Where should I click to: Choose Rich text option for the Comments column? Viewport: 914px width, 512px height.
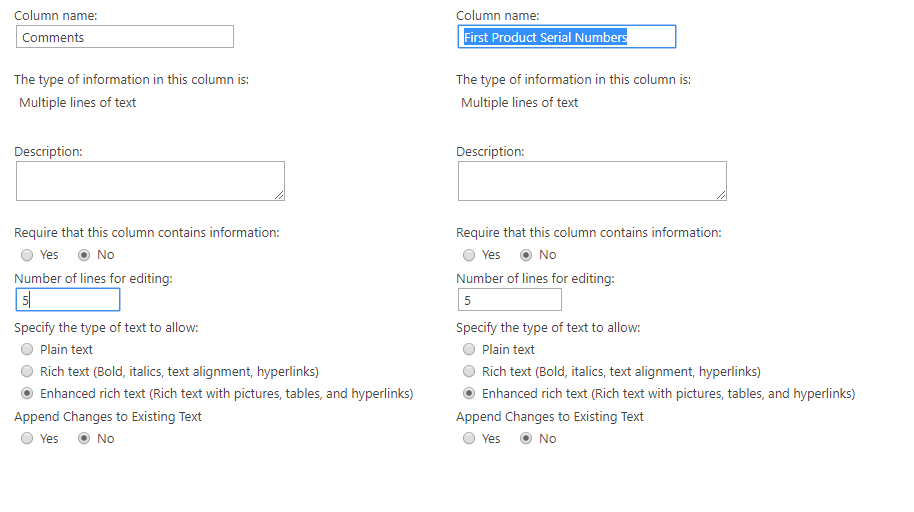point(27,372)
